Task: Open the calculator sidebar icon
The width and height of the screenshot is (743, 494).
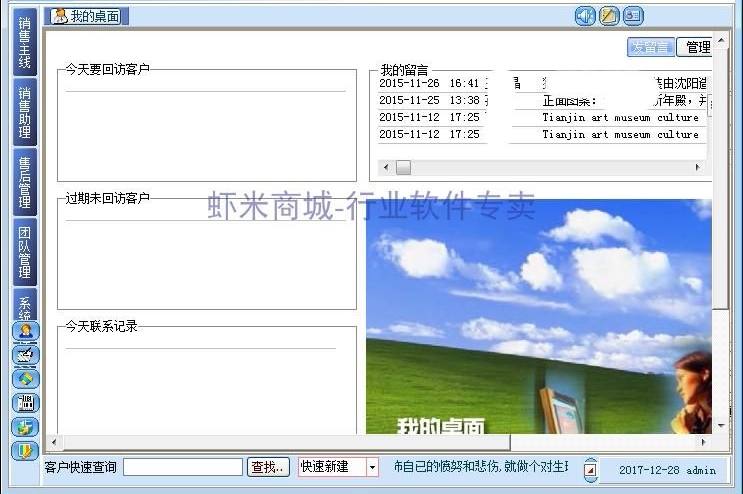Action: [x=26, y=403]
